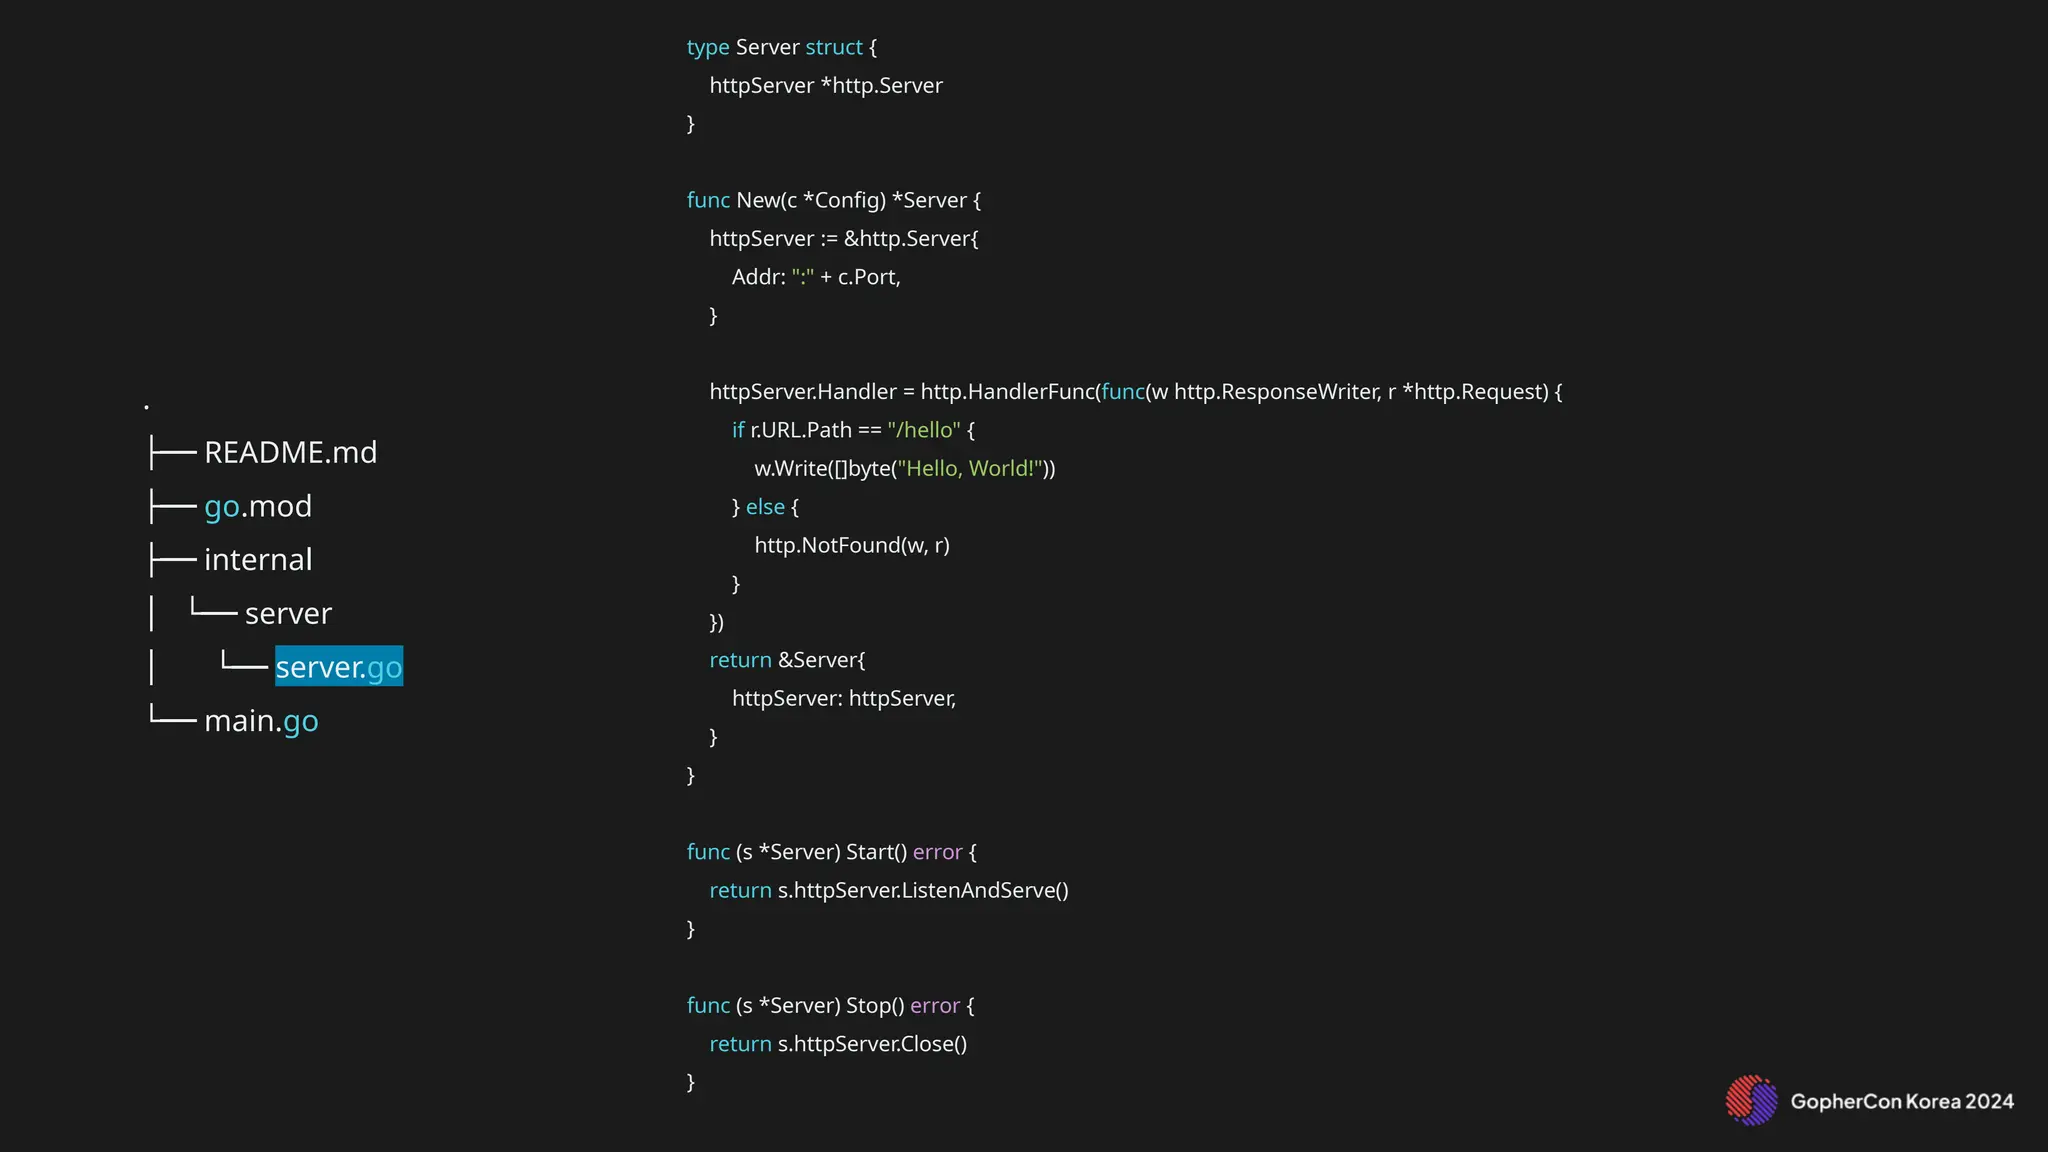Image resolution: width=2048 pixels, height=1152 pixels.
Task: Click the root dot of the tree
Action: (146, 407)
